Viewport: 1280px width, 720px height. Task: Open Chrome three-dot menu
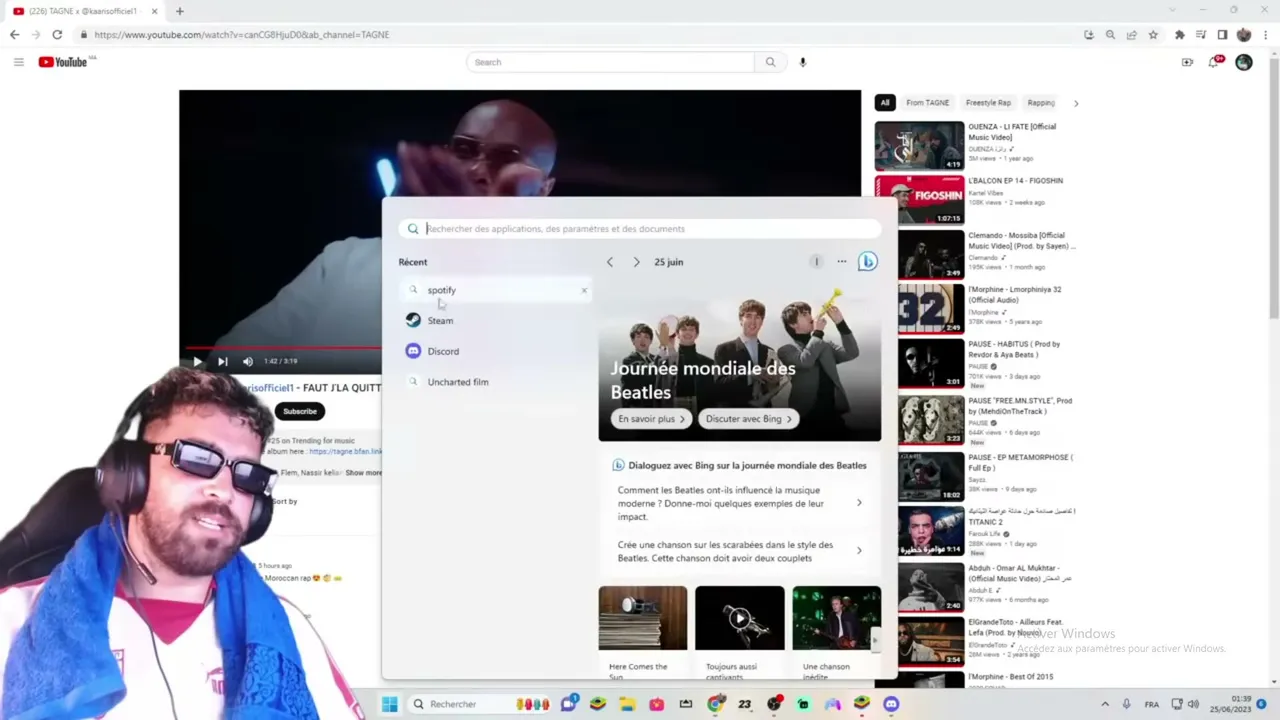1265,35
